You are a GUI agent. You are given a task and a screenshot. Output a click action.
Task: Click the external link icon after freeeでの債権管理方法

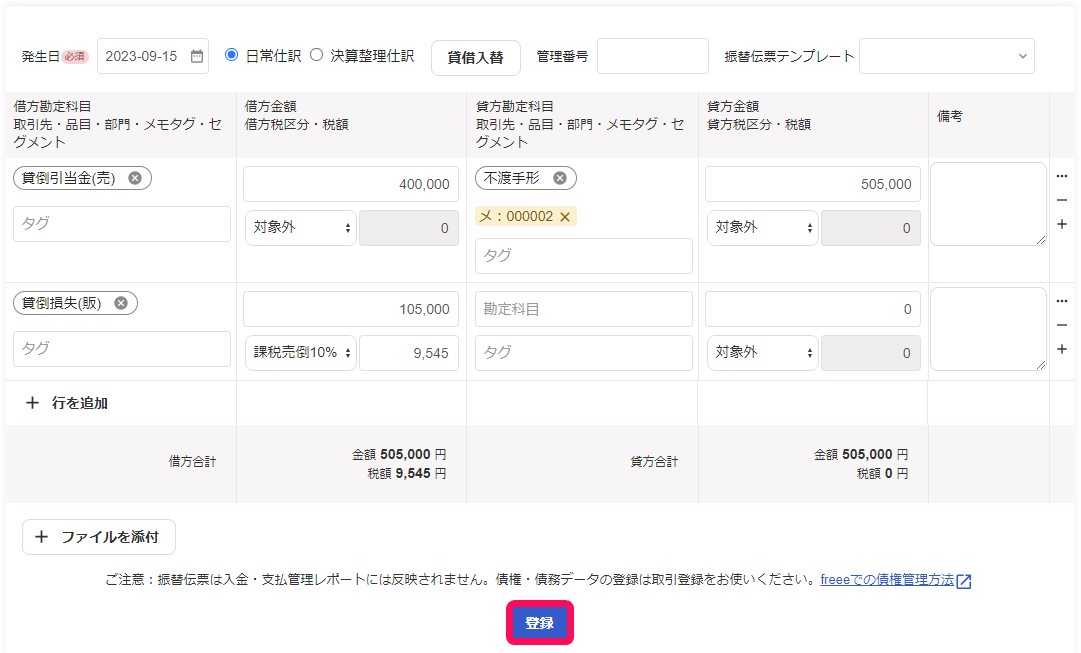pos(964,581)
